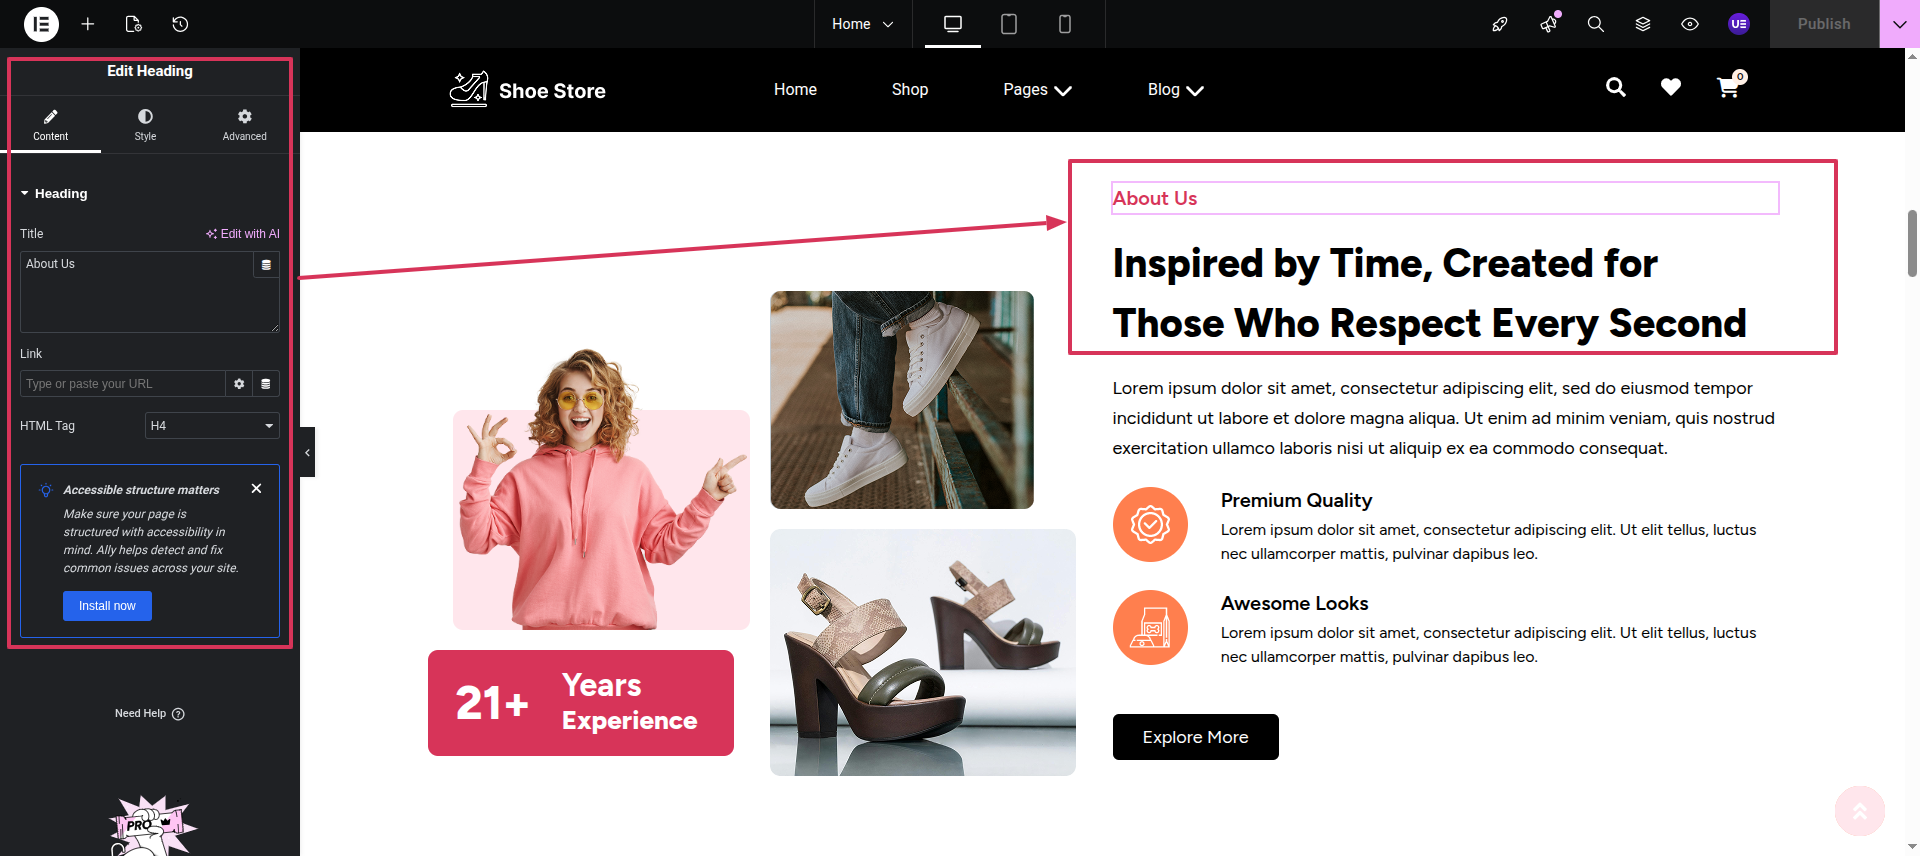Switch to Tablet responsive view
The height and width of the screenshot is (856, 1920).
[x=1008, y=24]
